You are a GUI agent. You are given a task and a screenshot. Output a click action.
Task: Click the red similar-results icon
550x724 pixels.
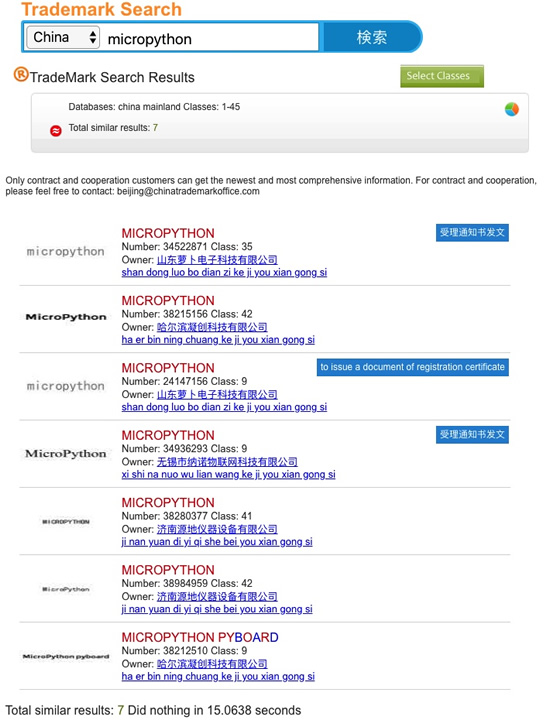55,131
